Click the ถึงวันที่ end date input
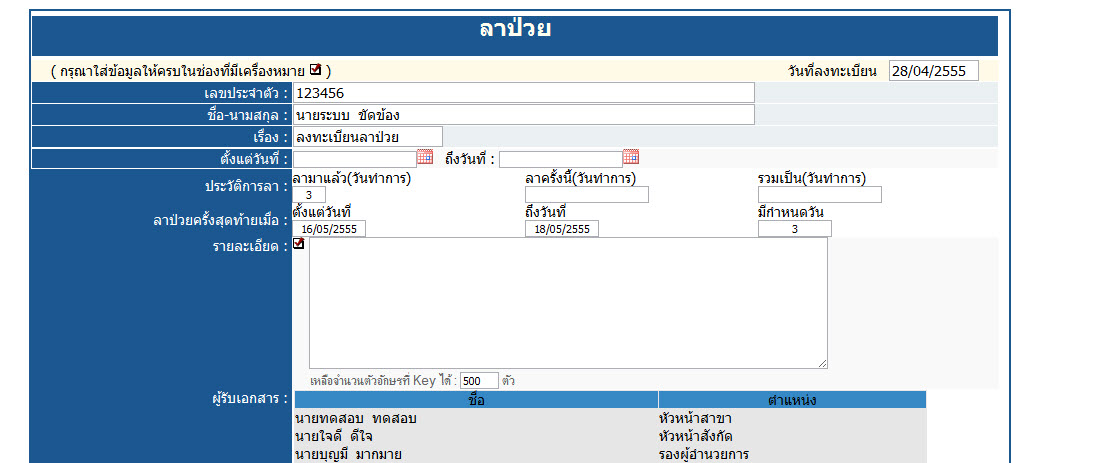 click(561, 159)
